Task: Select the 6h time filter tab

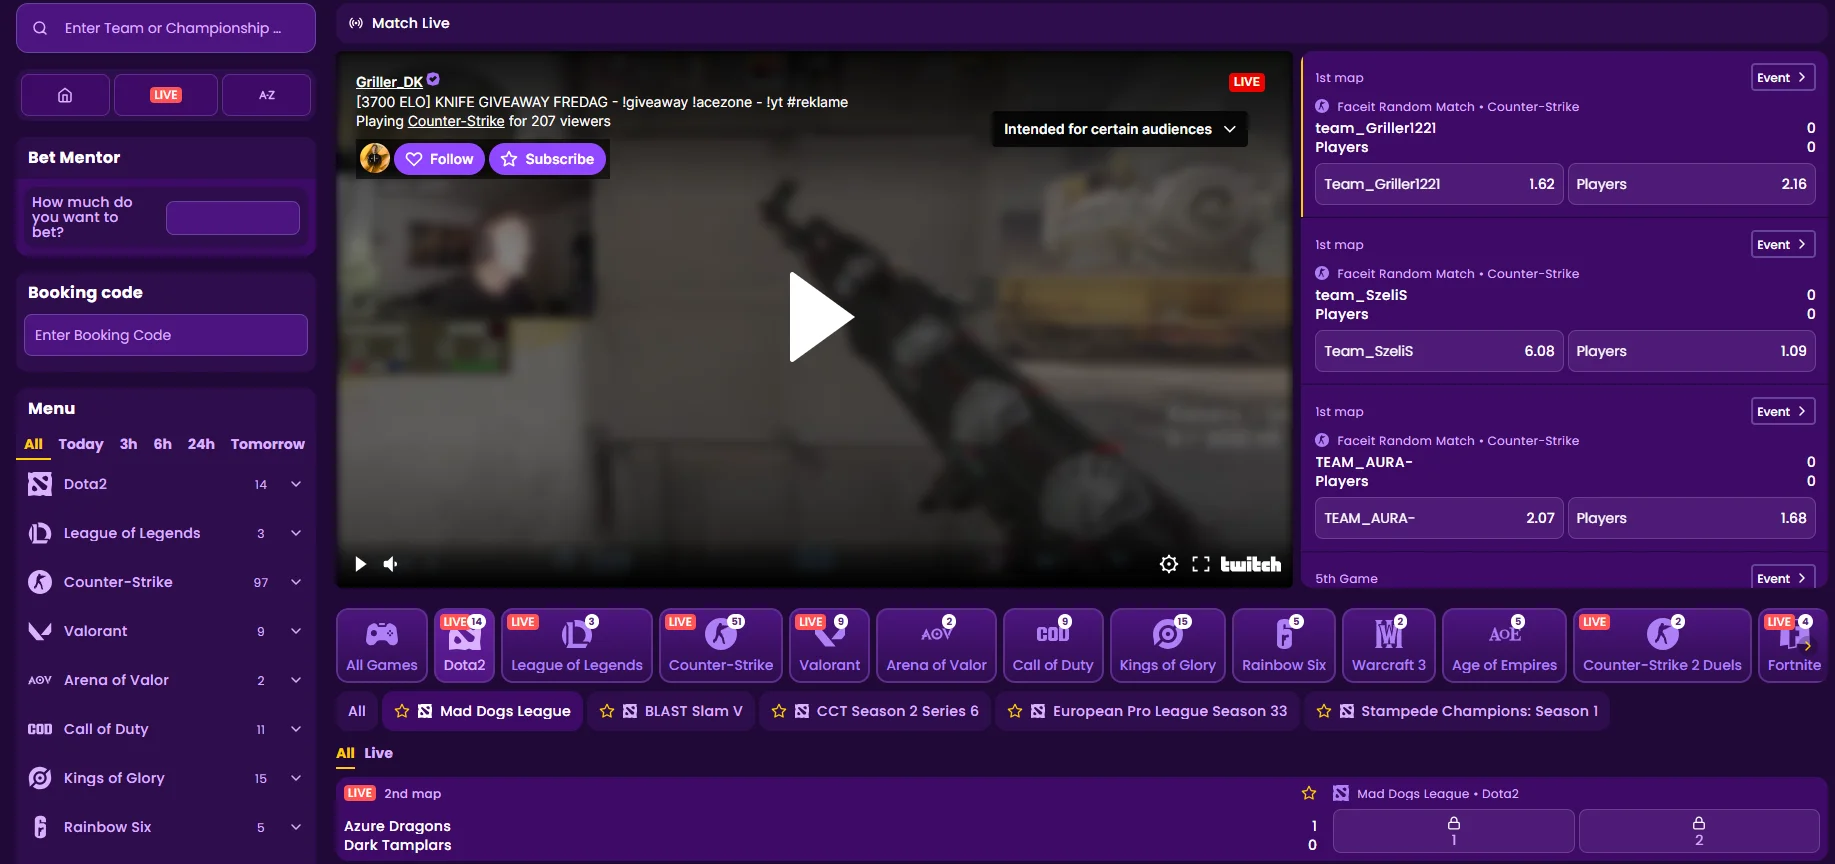Action: tap(162, 444)
